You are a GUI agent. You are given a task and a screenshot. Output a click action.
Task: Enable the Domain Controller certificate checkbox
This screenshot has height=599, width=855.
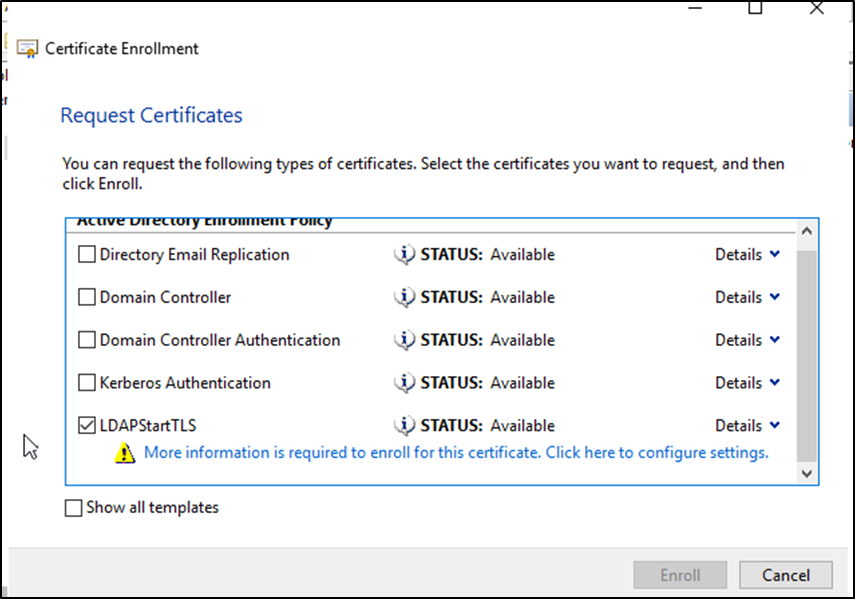pos(87,297)
